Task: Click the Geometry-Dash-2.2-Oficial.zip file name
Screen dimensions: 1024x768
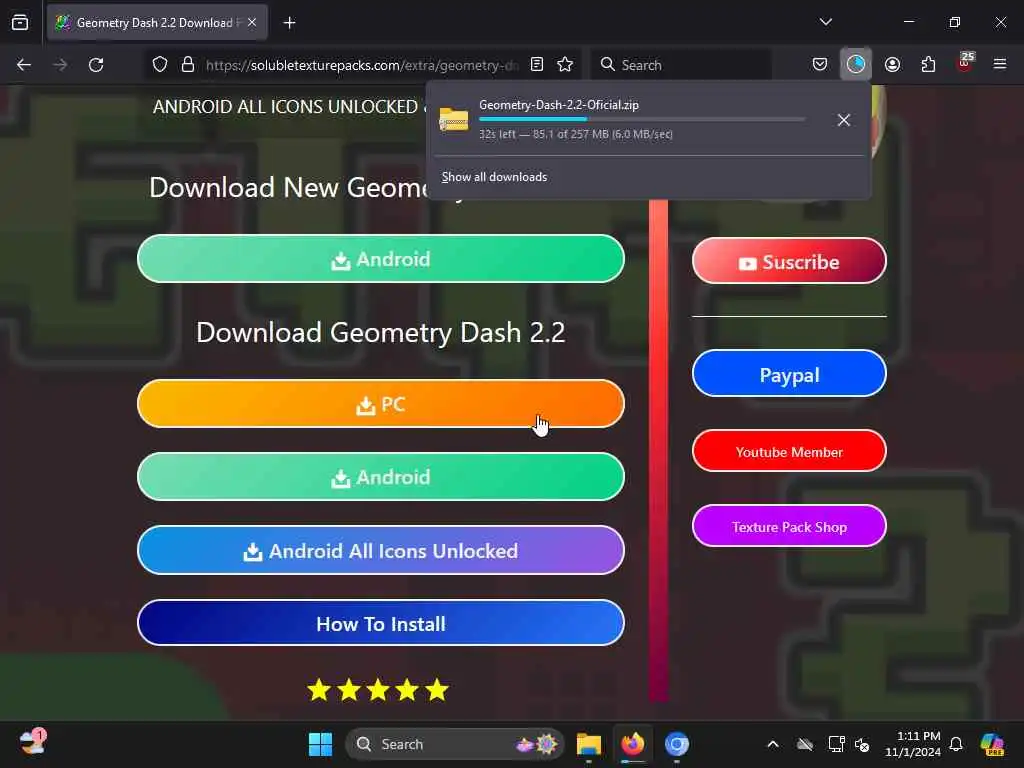Action: 559,104
